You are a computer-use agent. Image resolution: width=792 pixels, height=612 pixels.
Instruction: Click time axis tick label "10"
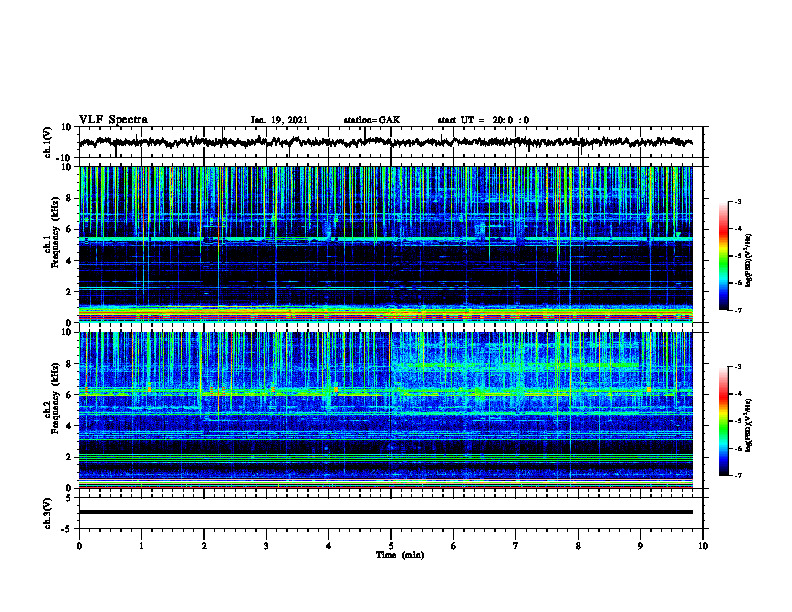tap(703, 546)
